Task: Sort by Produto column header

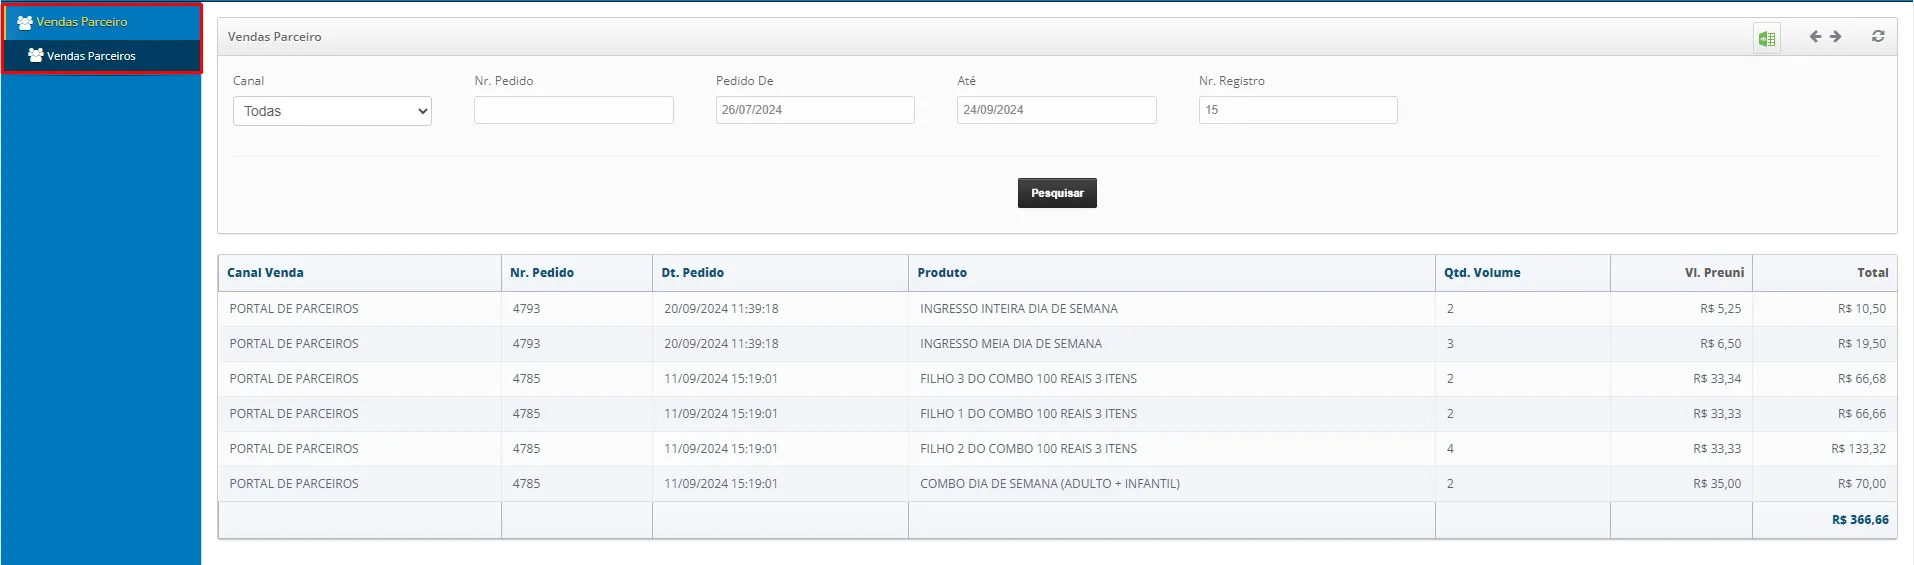Action: (x=942, y=273)
